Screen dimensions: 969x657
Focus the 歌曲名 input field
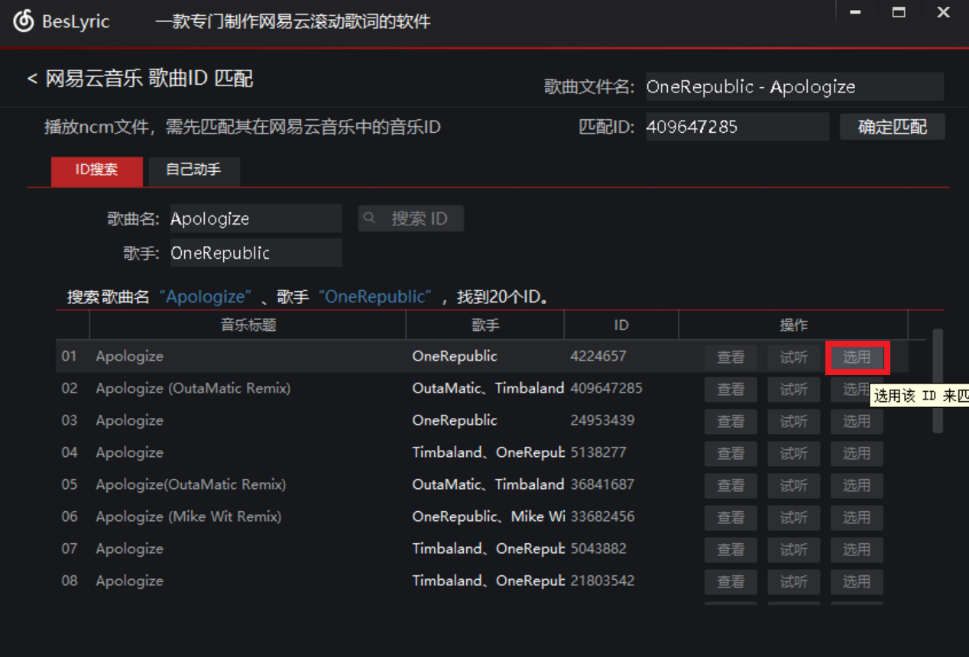click(x=255, y=218)
